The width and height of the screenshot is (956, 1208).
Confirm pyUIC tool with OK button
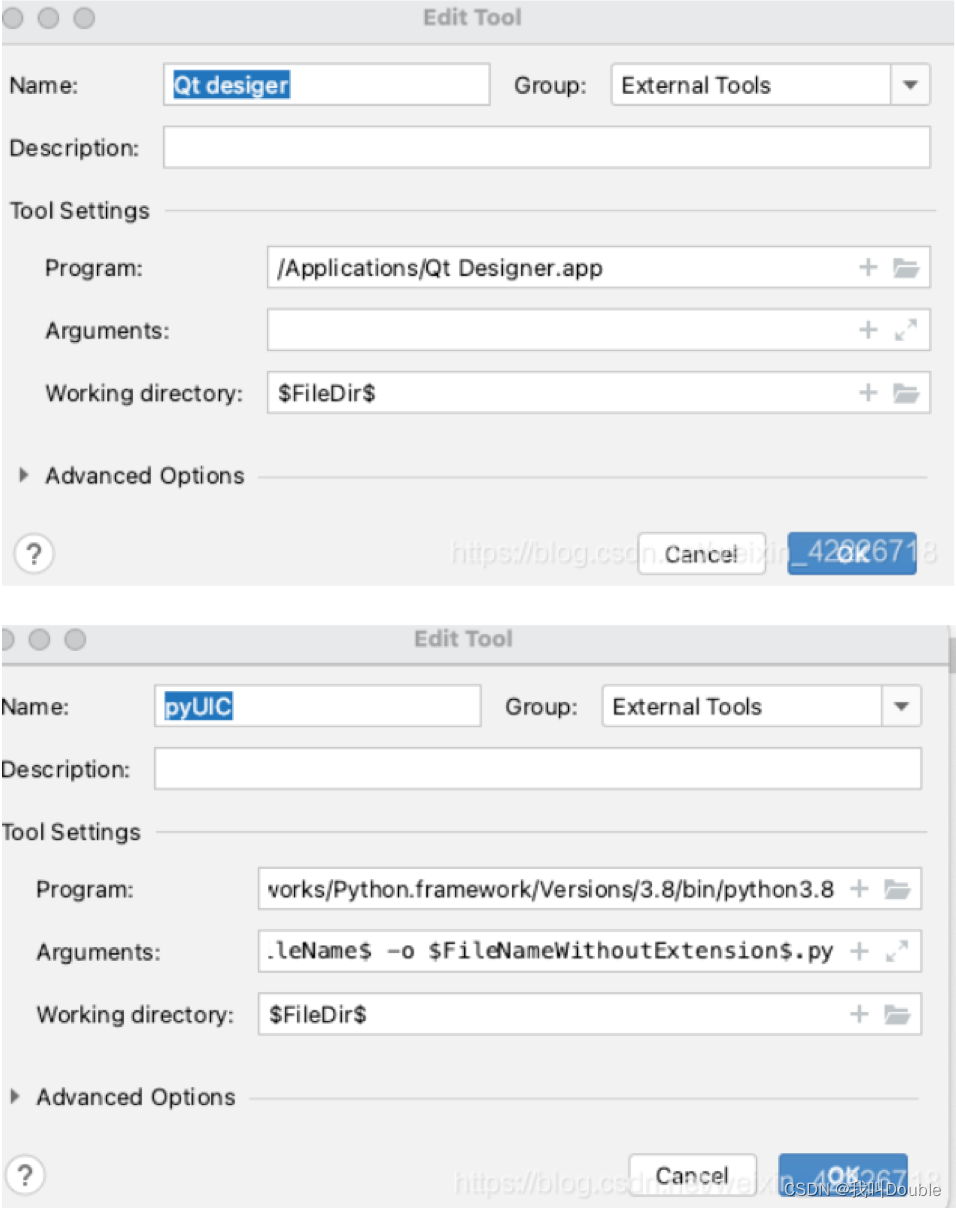click(843, 1175)
